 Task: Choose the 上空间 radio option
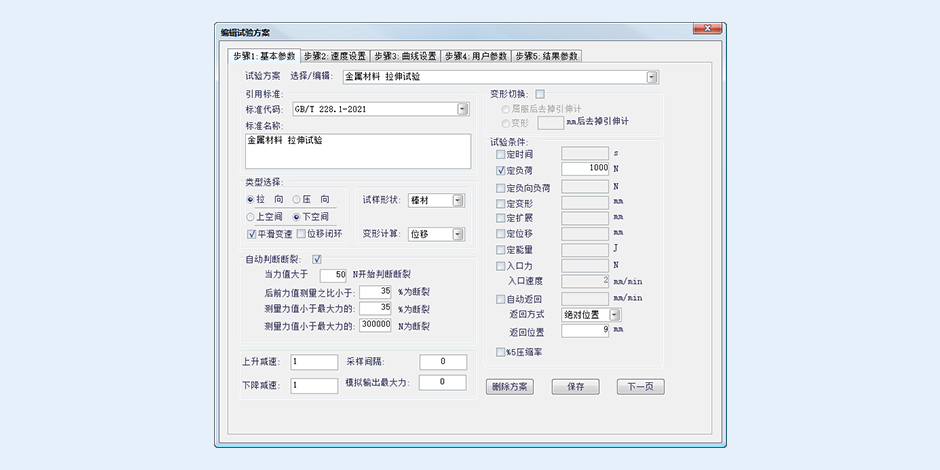click(251, 217)
